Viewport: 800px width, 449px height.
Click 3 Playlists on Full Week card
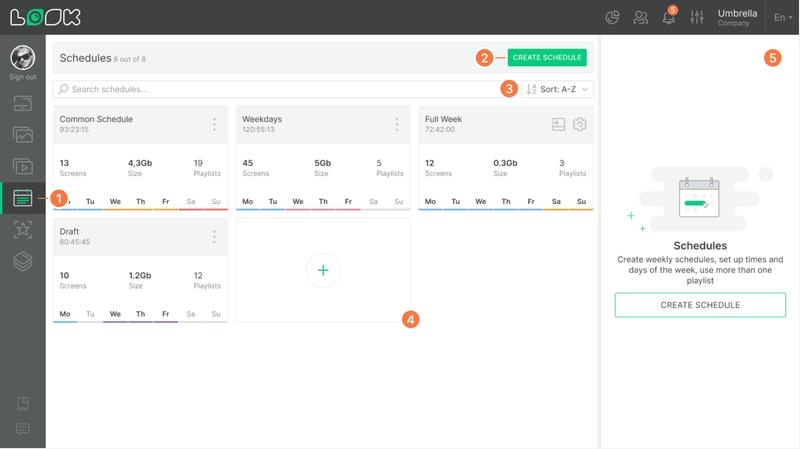point(572,168)
